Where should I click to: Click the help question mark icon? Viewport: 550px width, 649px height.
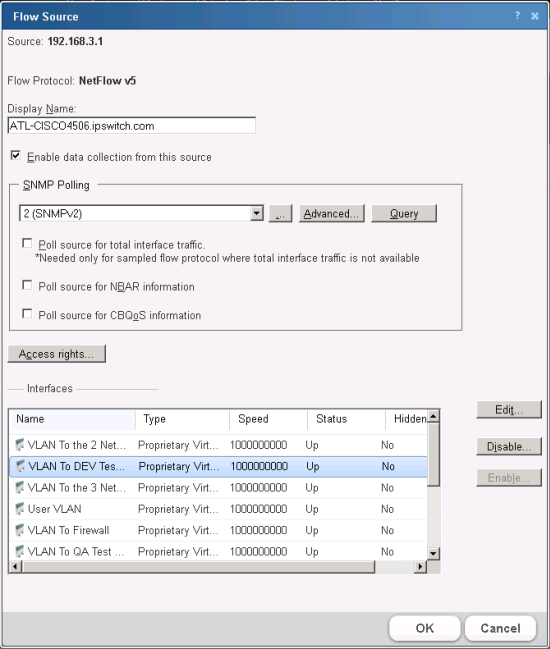pos(517,16)
